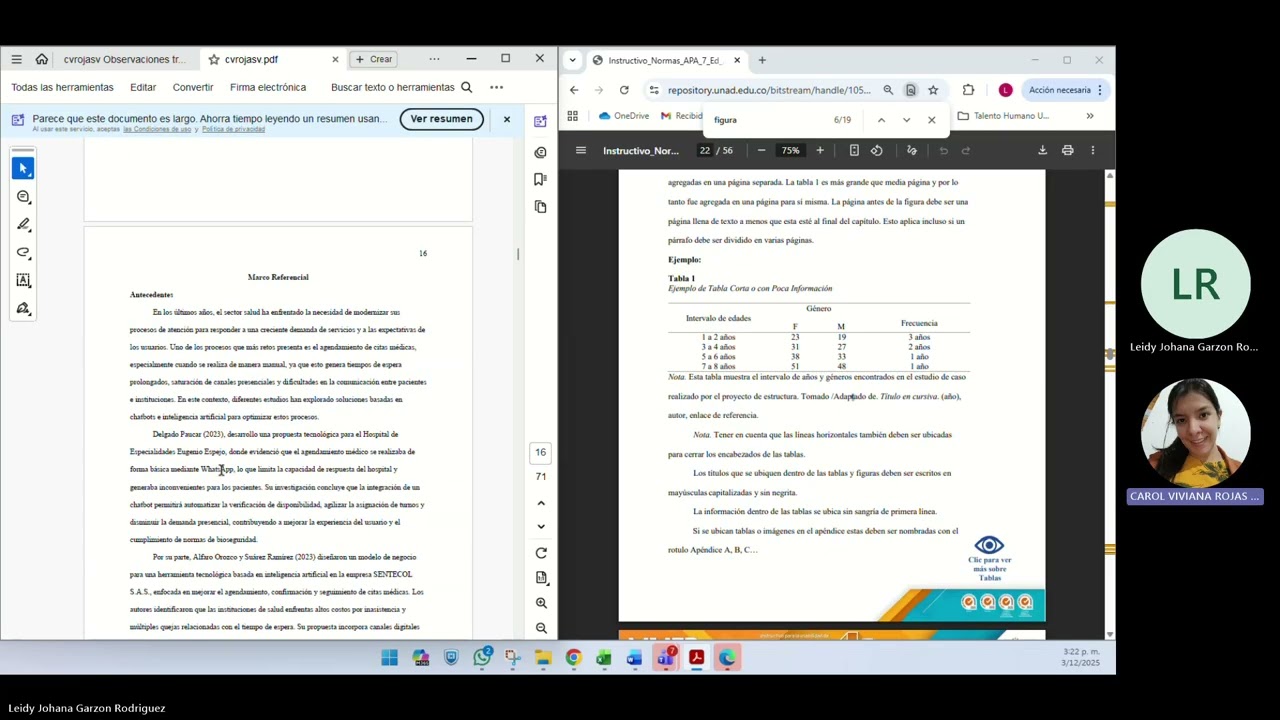The height and width of the screenshot is (720, 1280).
Task: Open the bookmarks panel in Acrobat
Action: pyautogui.click(x=541, y=179)
